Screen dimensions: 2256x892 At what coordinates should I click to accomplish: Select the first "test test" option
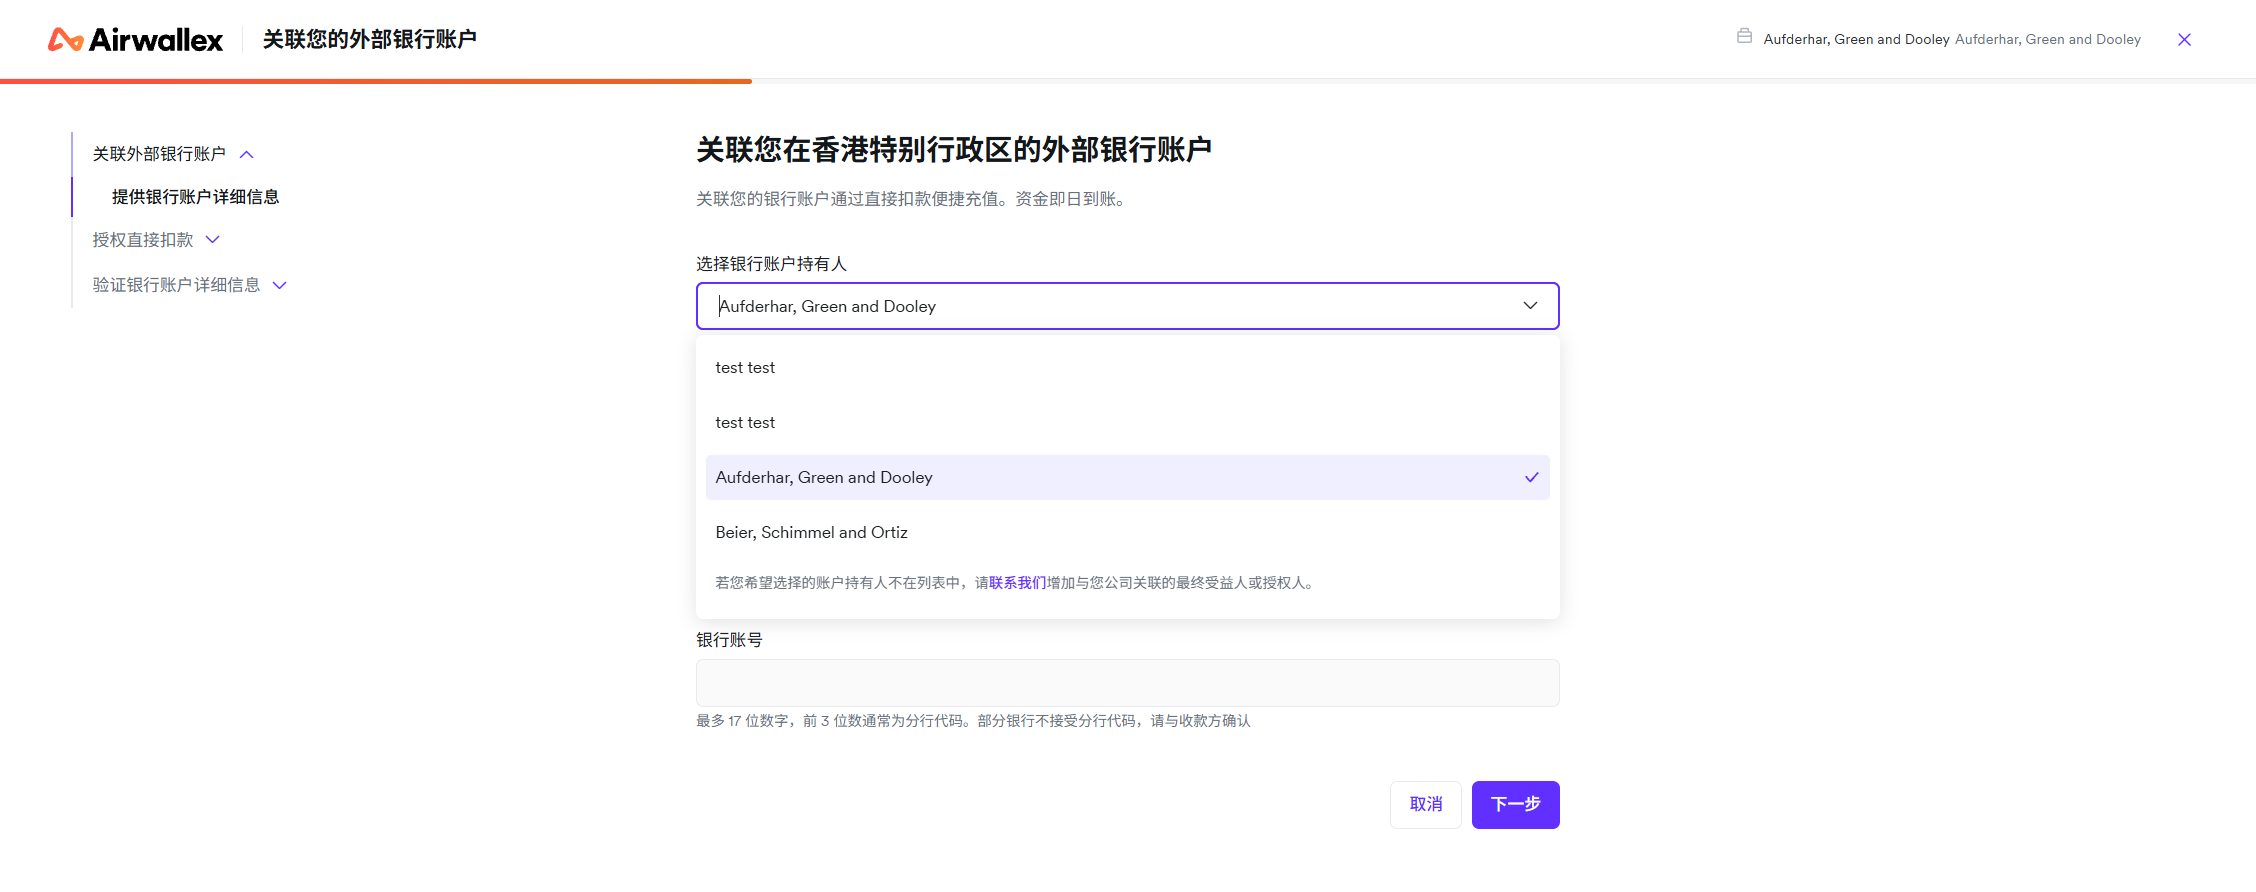[745, 368]
